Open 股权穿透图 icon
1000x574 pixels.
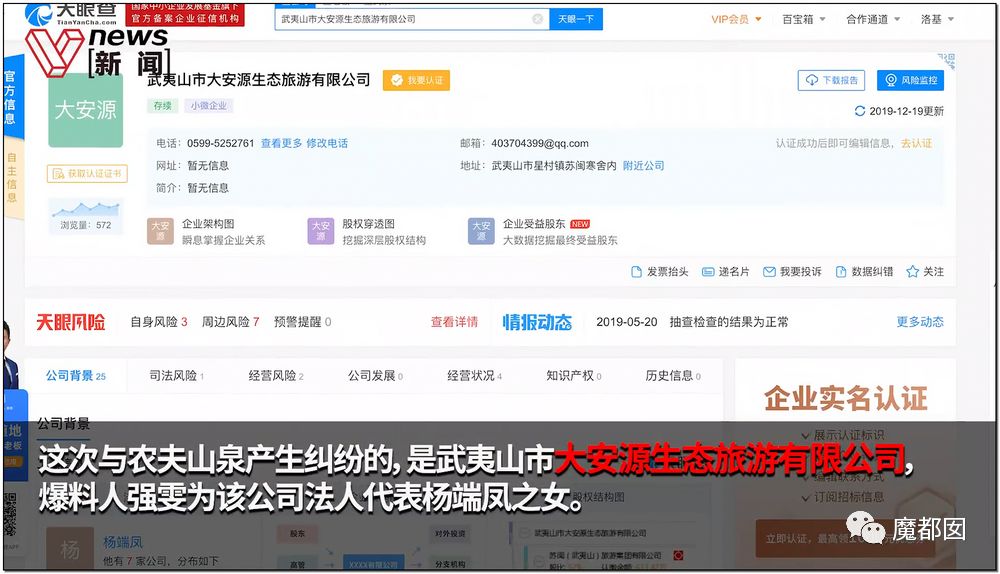pyautogui.click(x=321, y=232)
